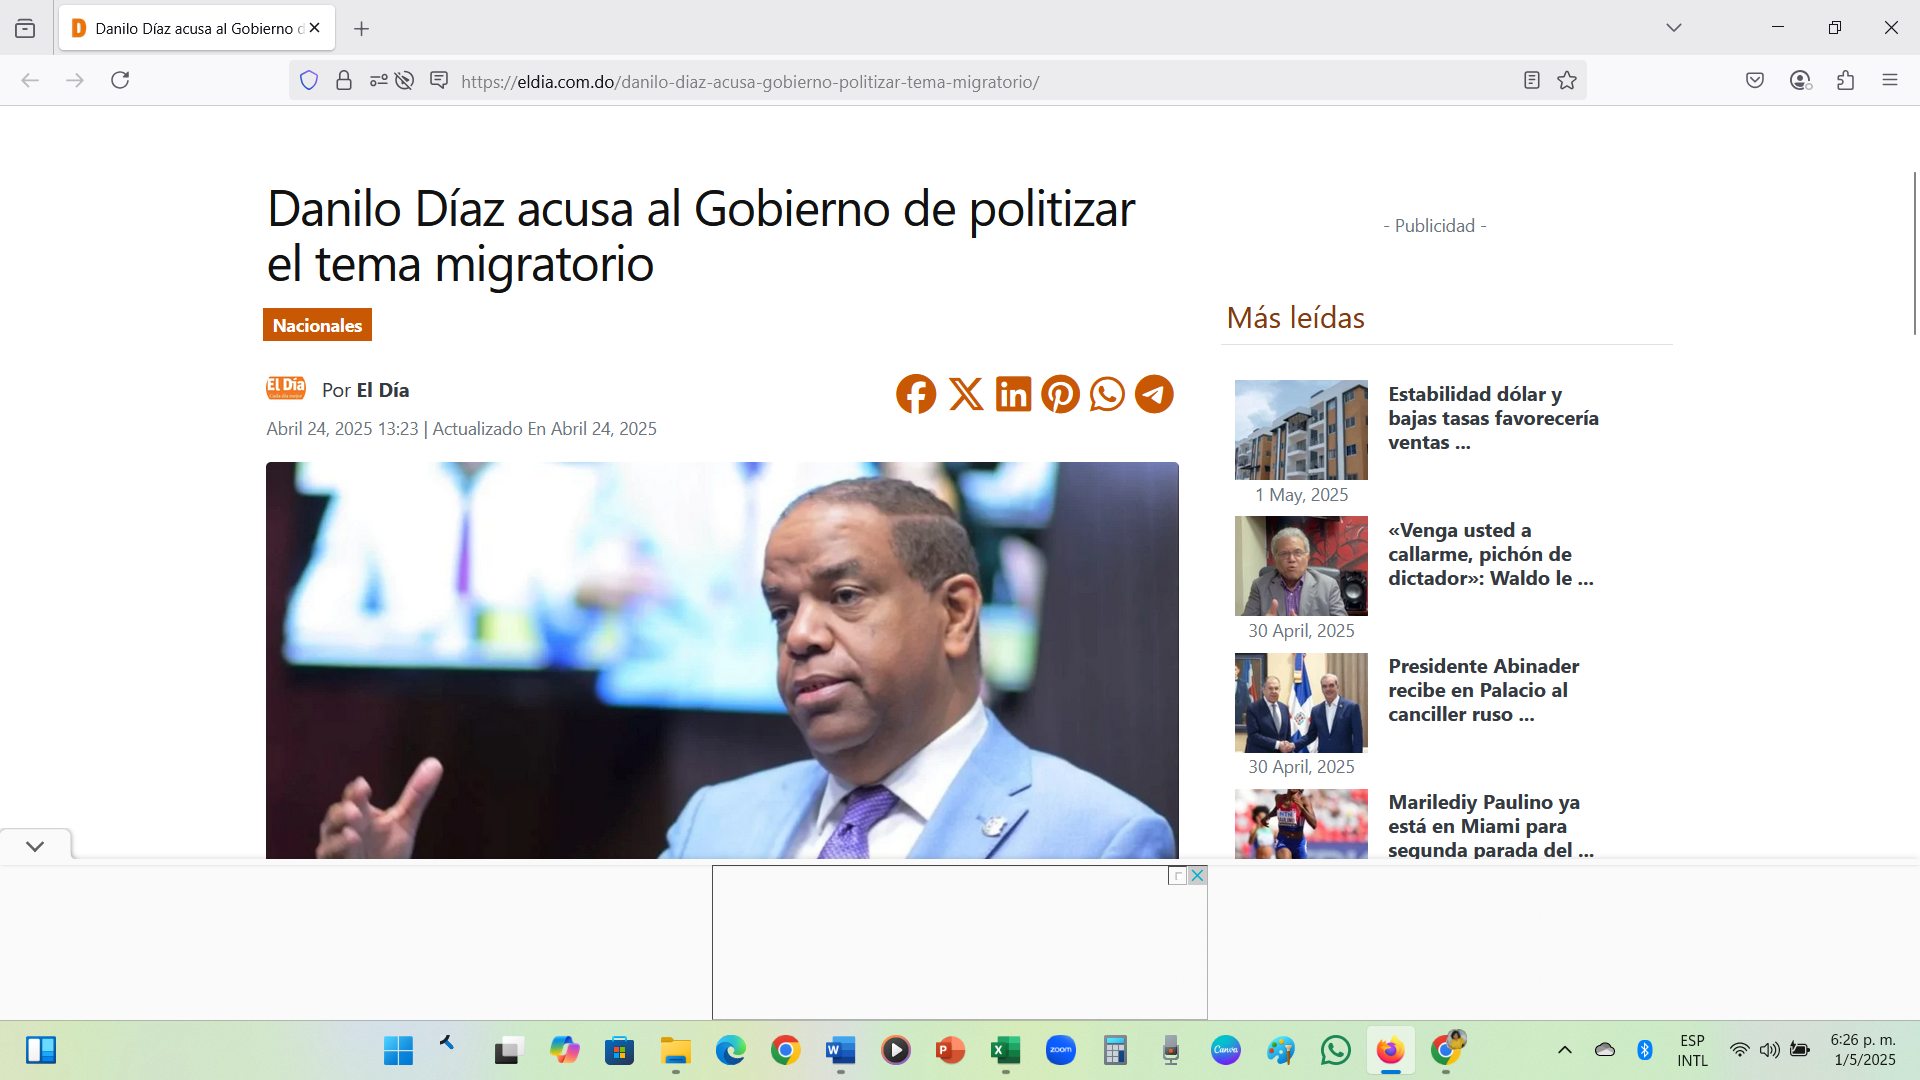Open Bluetooth tray icon
This screenshot has width=1920, height=1080.
coord(1645,1050)
